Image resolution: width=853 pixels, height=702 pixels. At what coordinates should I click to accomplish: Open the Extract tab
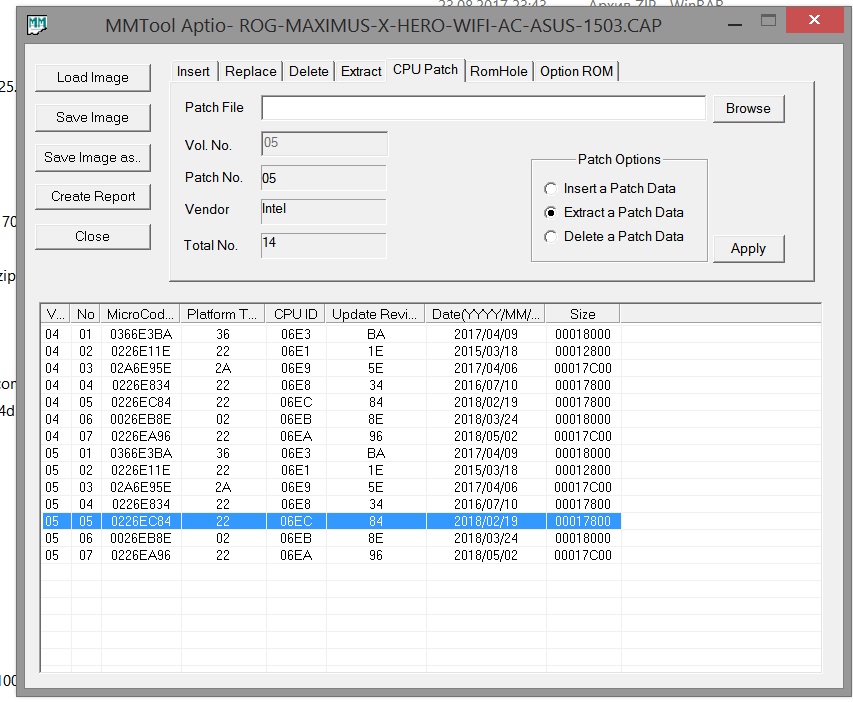(x=361, y=71)
